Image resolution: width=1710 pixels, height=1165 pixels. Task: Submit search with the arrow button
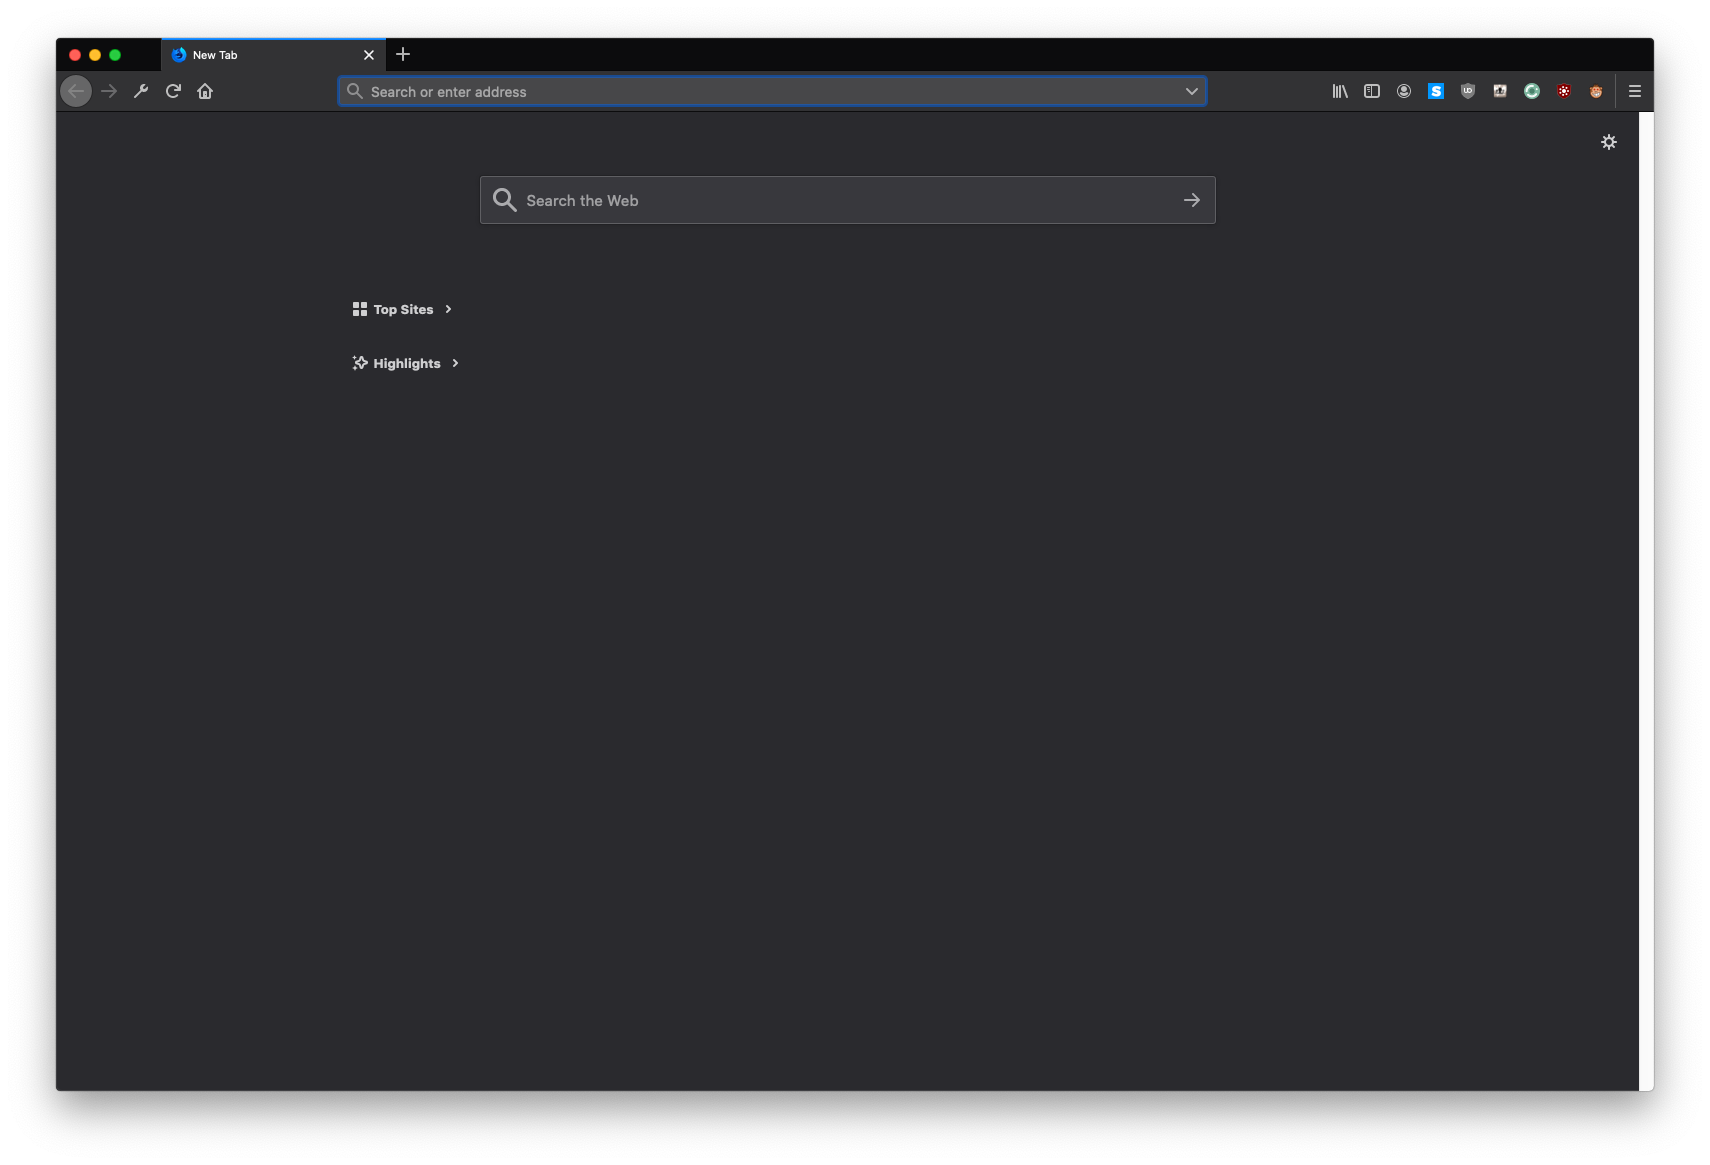[x=1192, y=200]
